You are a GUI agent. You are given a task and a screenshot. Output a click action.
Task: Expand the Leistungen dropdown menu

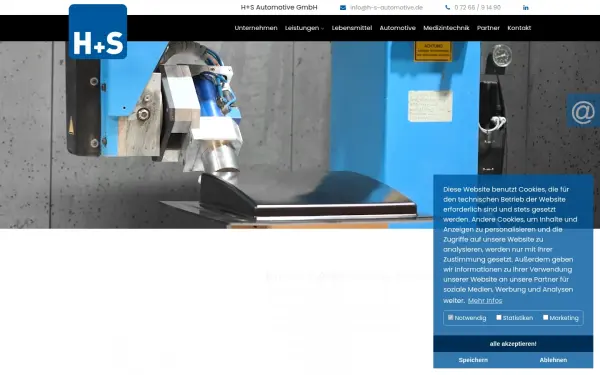point(304,28)
